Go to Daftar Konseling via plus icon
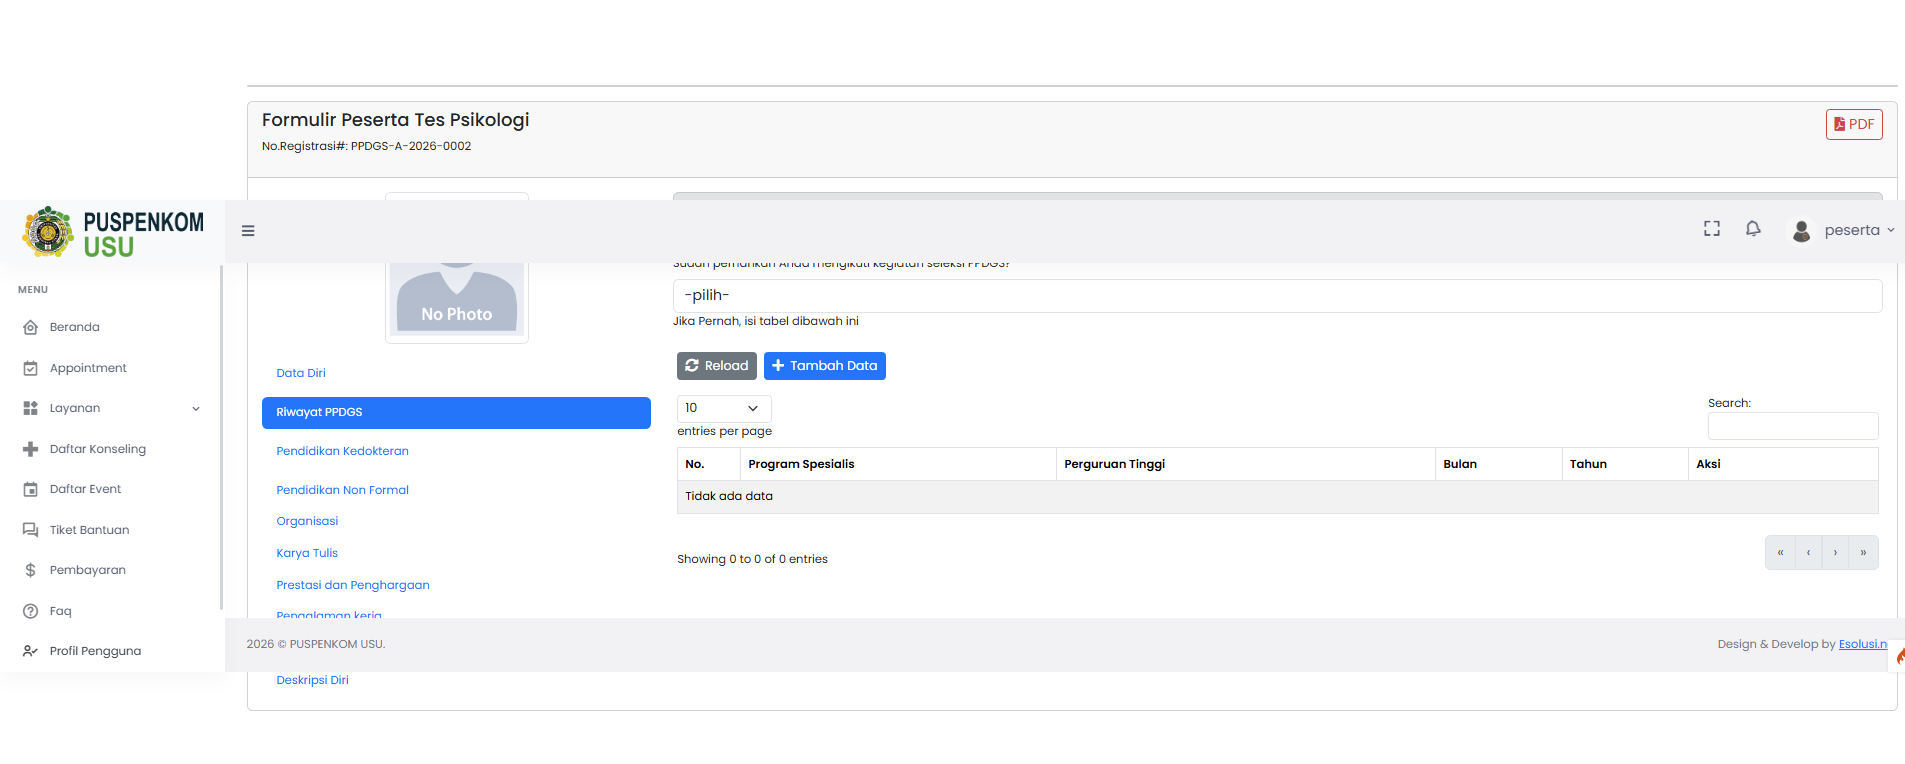The image size is (1905, 764). click(30, 449)
